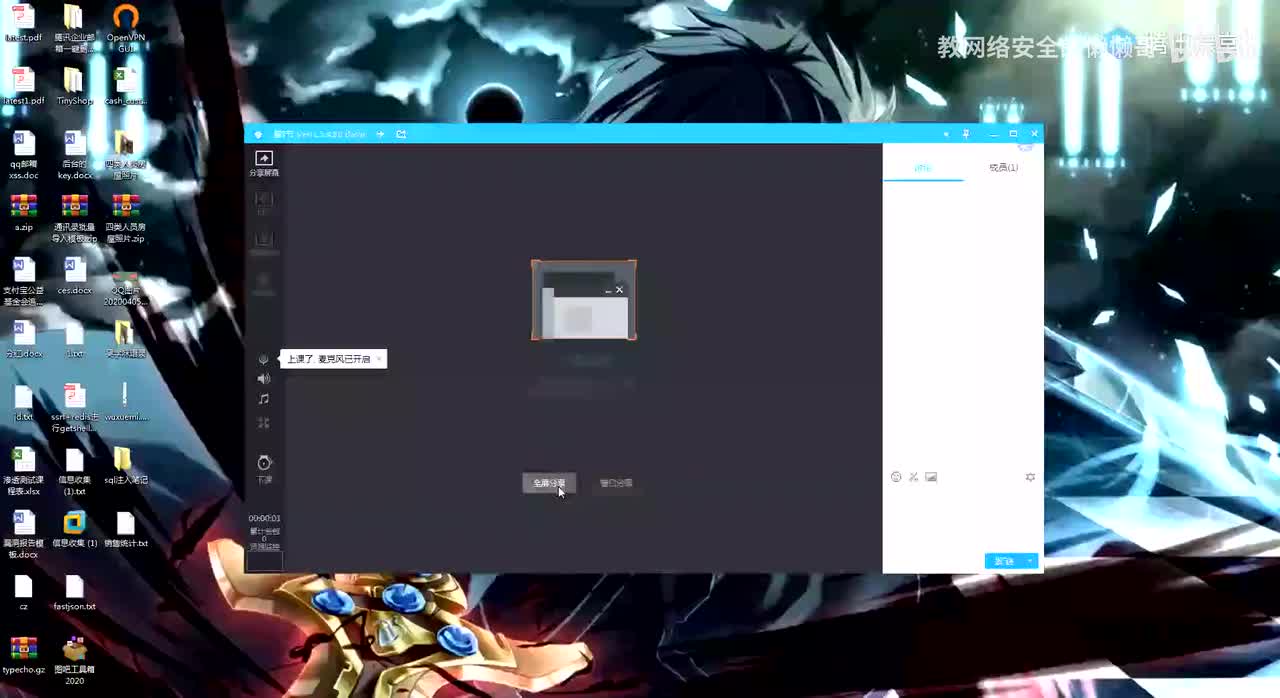Select the screen preview thumbnail

[x=584, y=300]
